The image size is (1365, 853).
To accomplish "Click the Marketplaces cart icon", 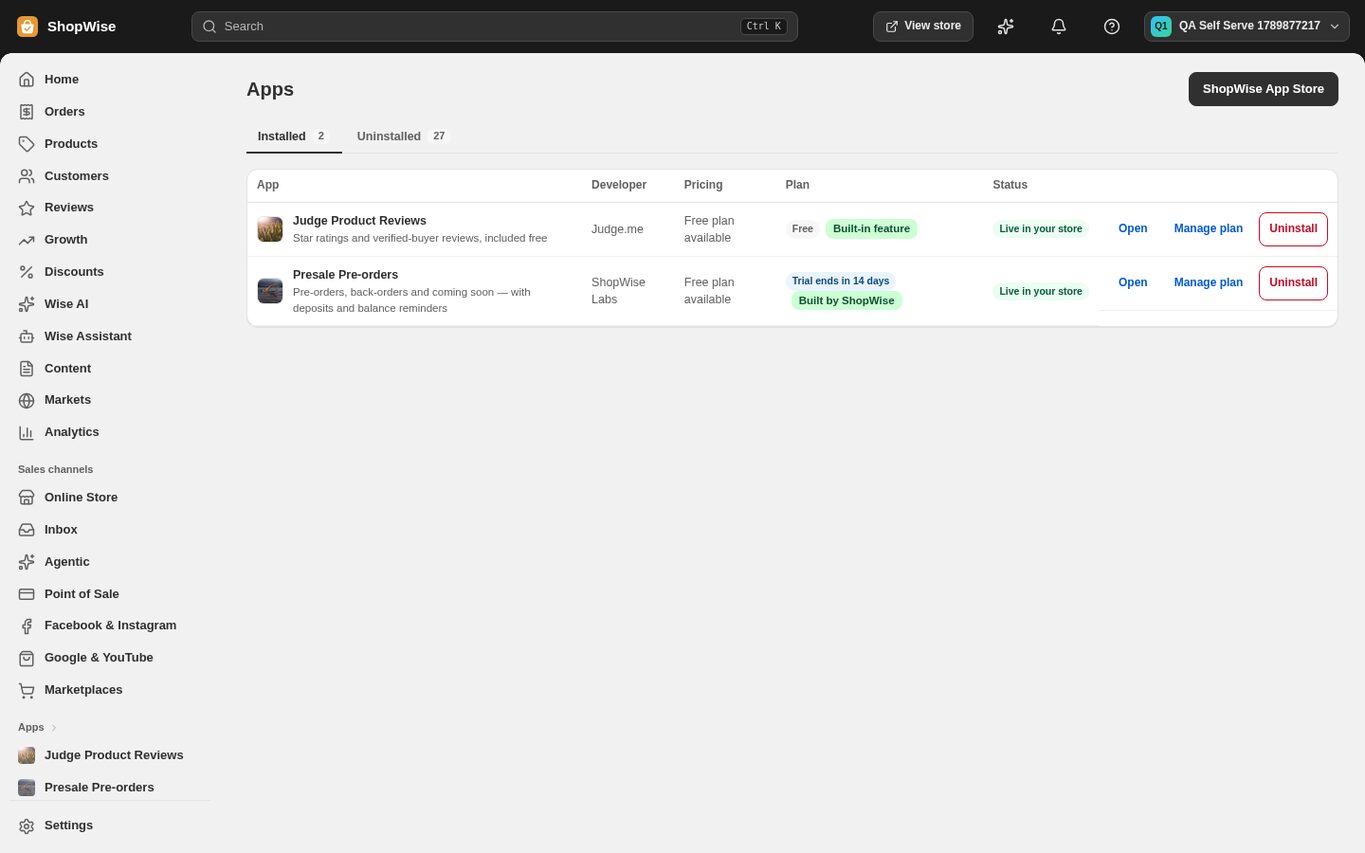I will pos(27,690).
